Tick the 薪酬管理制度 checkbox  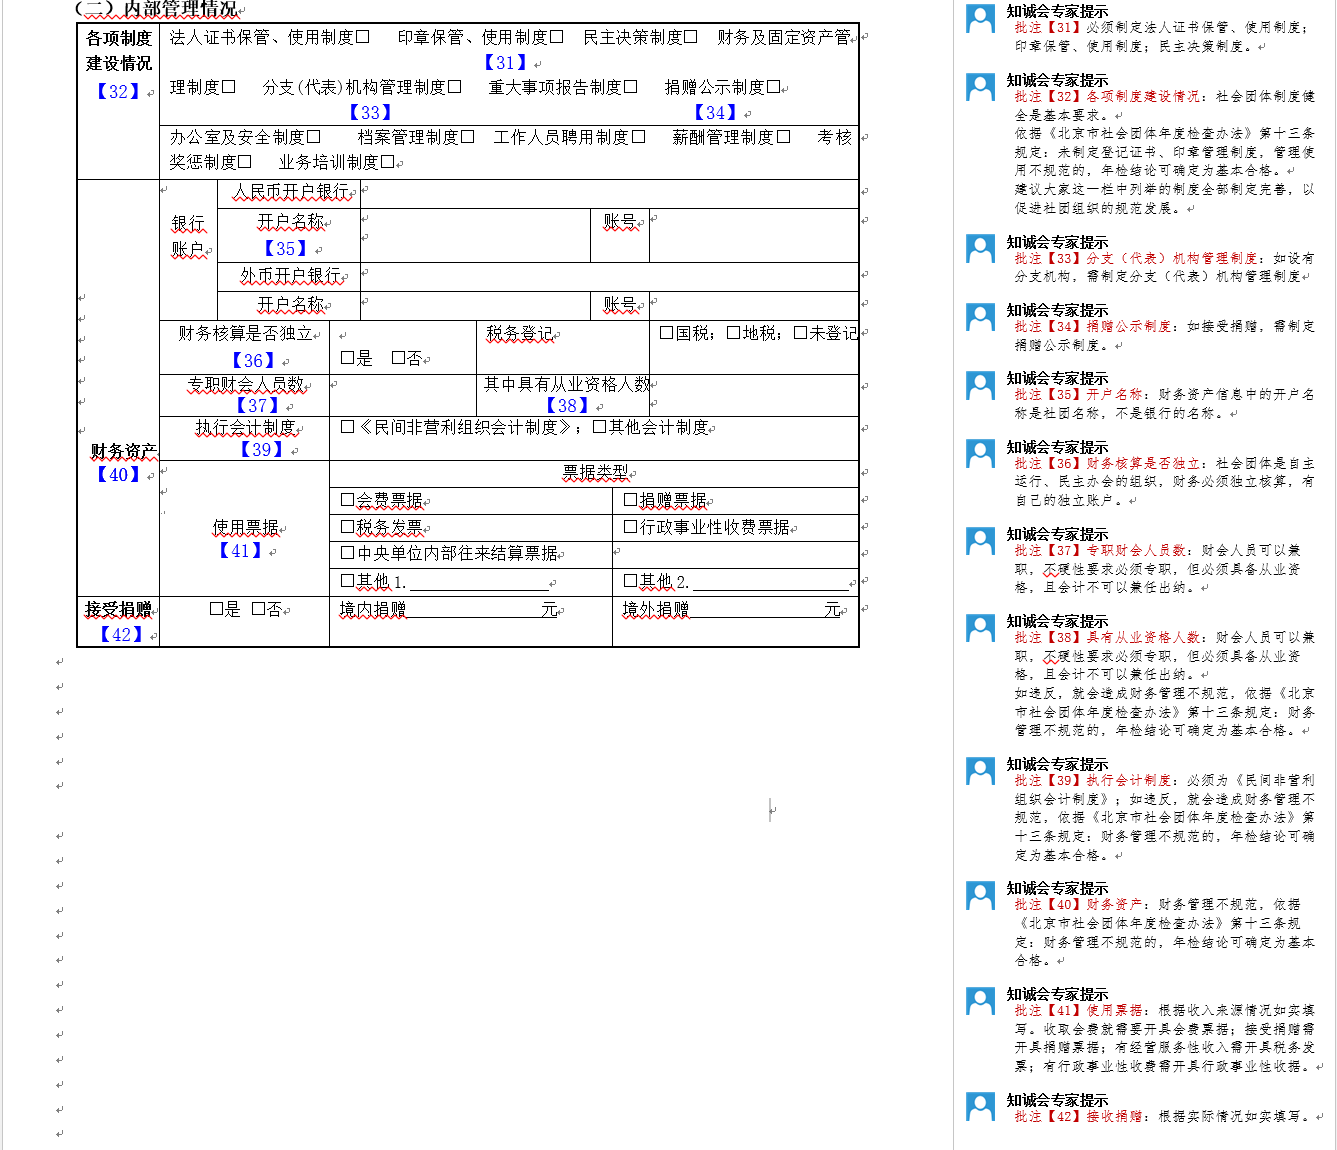[783, 137]
